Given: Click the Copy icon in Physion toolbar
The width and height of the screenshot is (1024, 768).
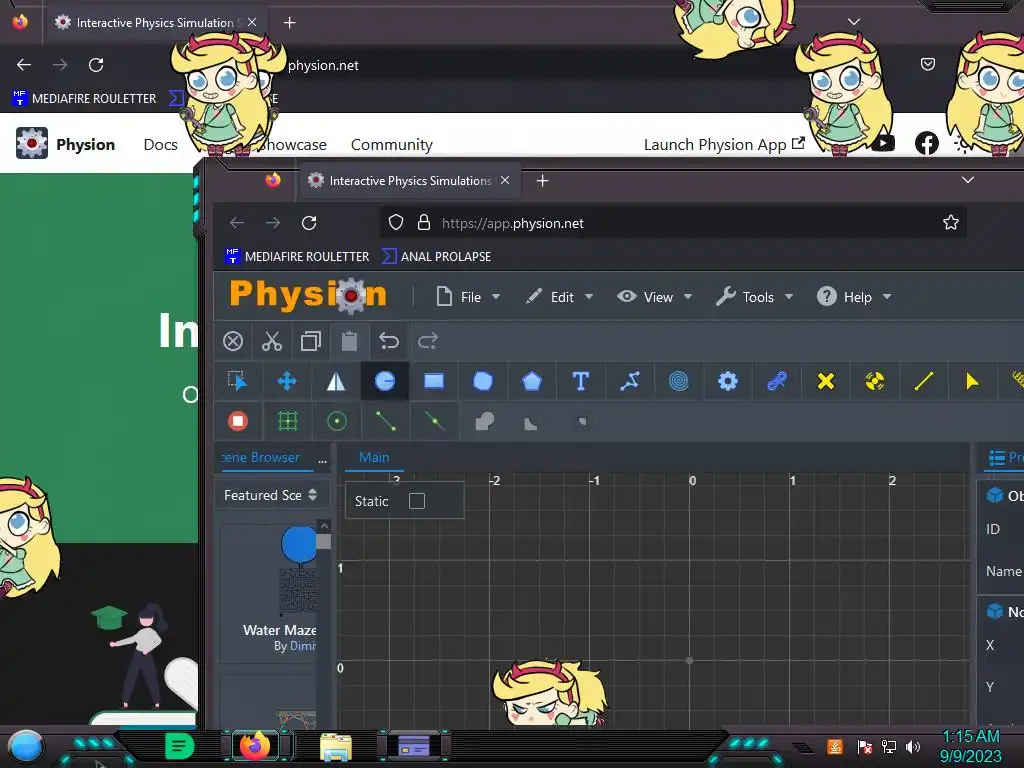Looking at the screenshot, I should point(311,341).
